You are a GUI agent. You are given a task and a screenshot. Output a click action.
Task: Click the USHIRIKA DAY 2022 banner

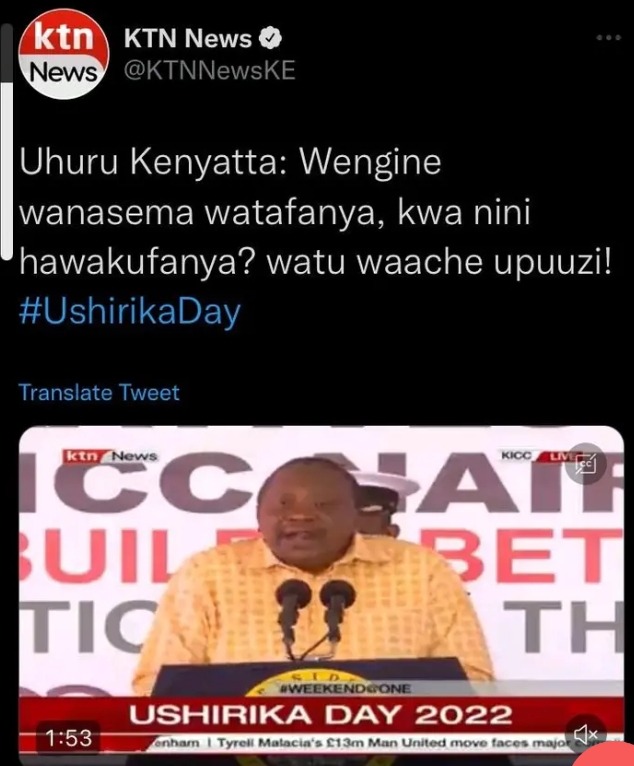click(x=321, y=715)
